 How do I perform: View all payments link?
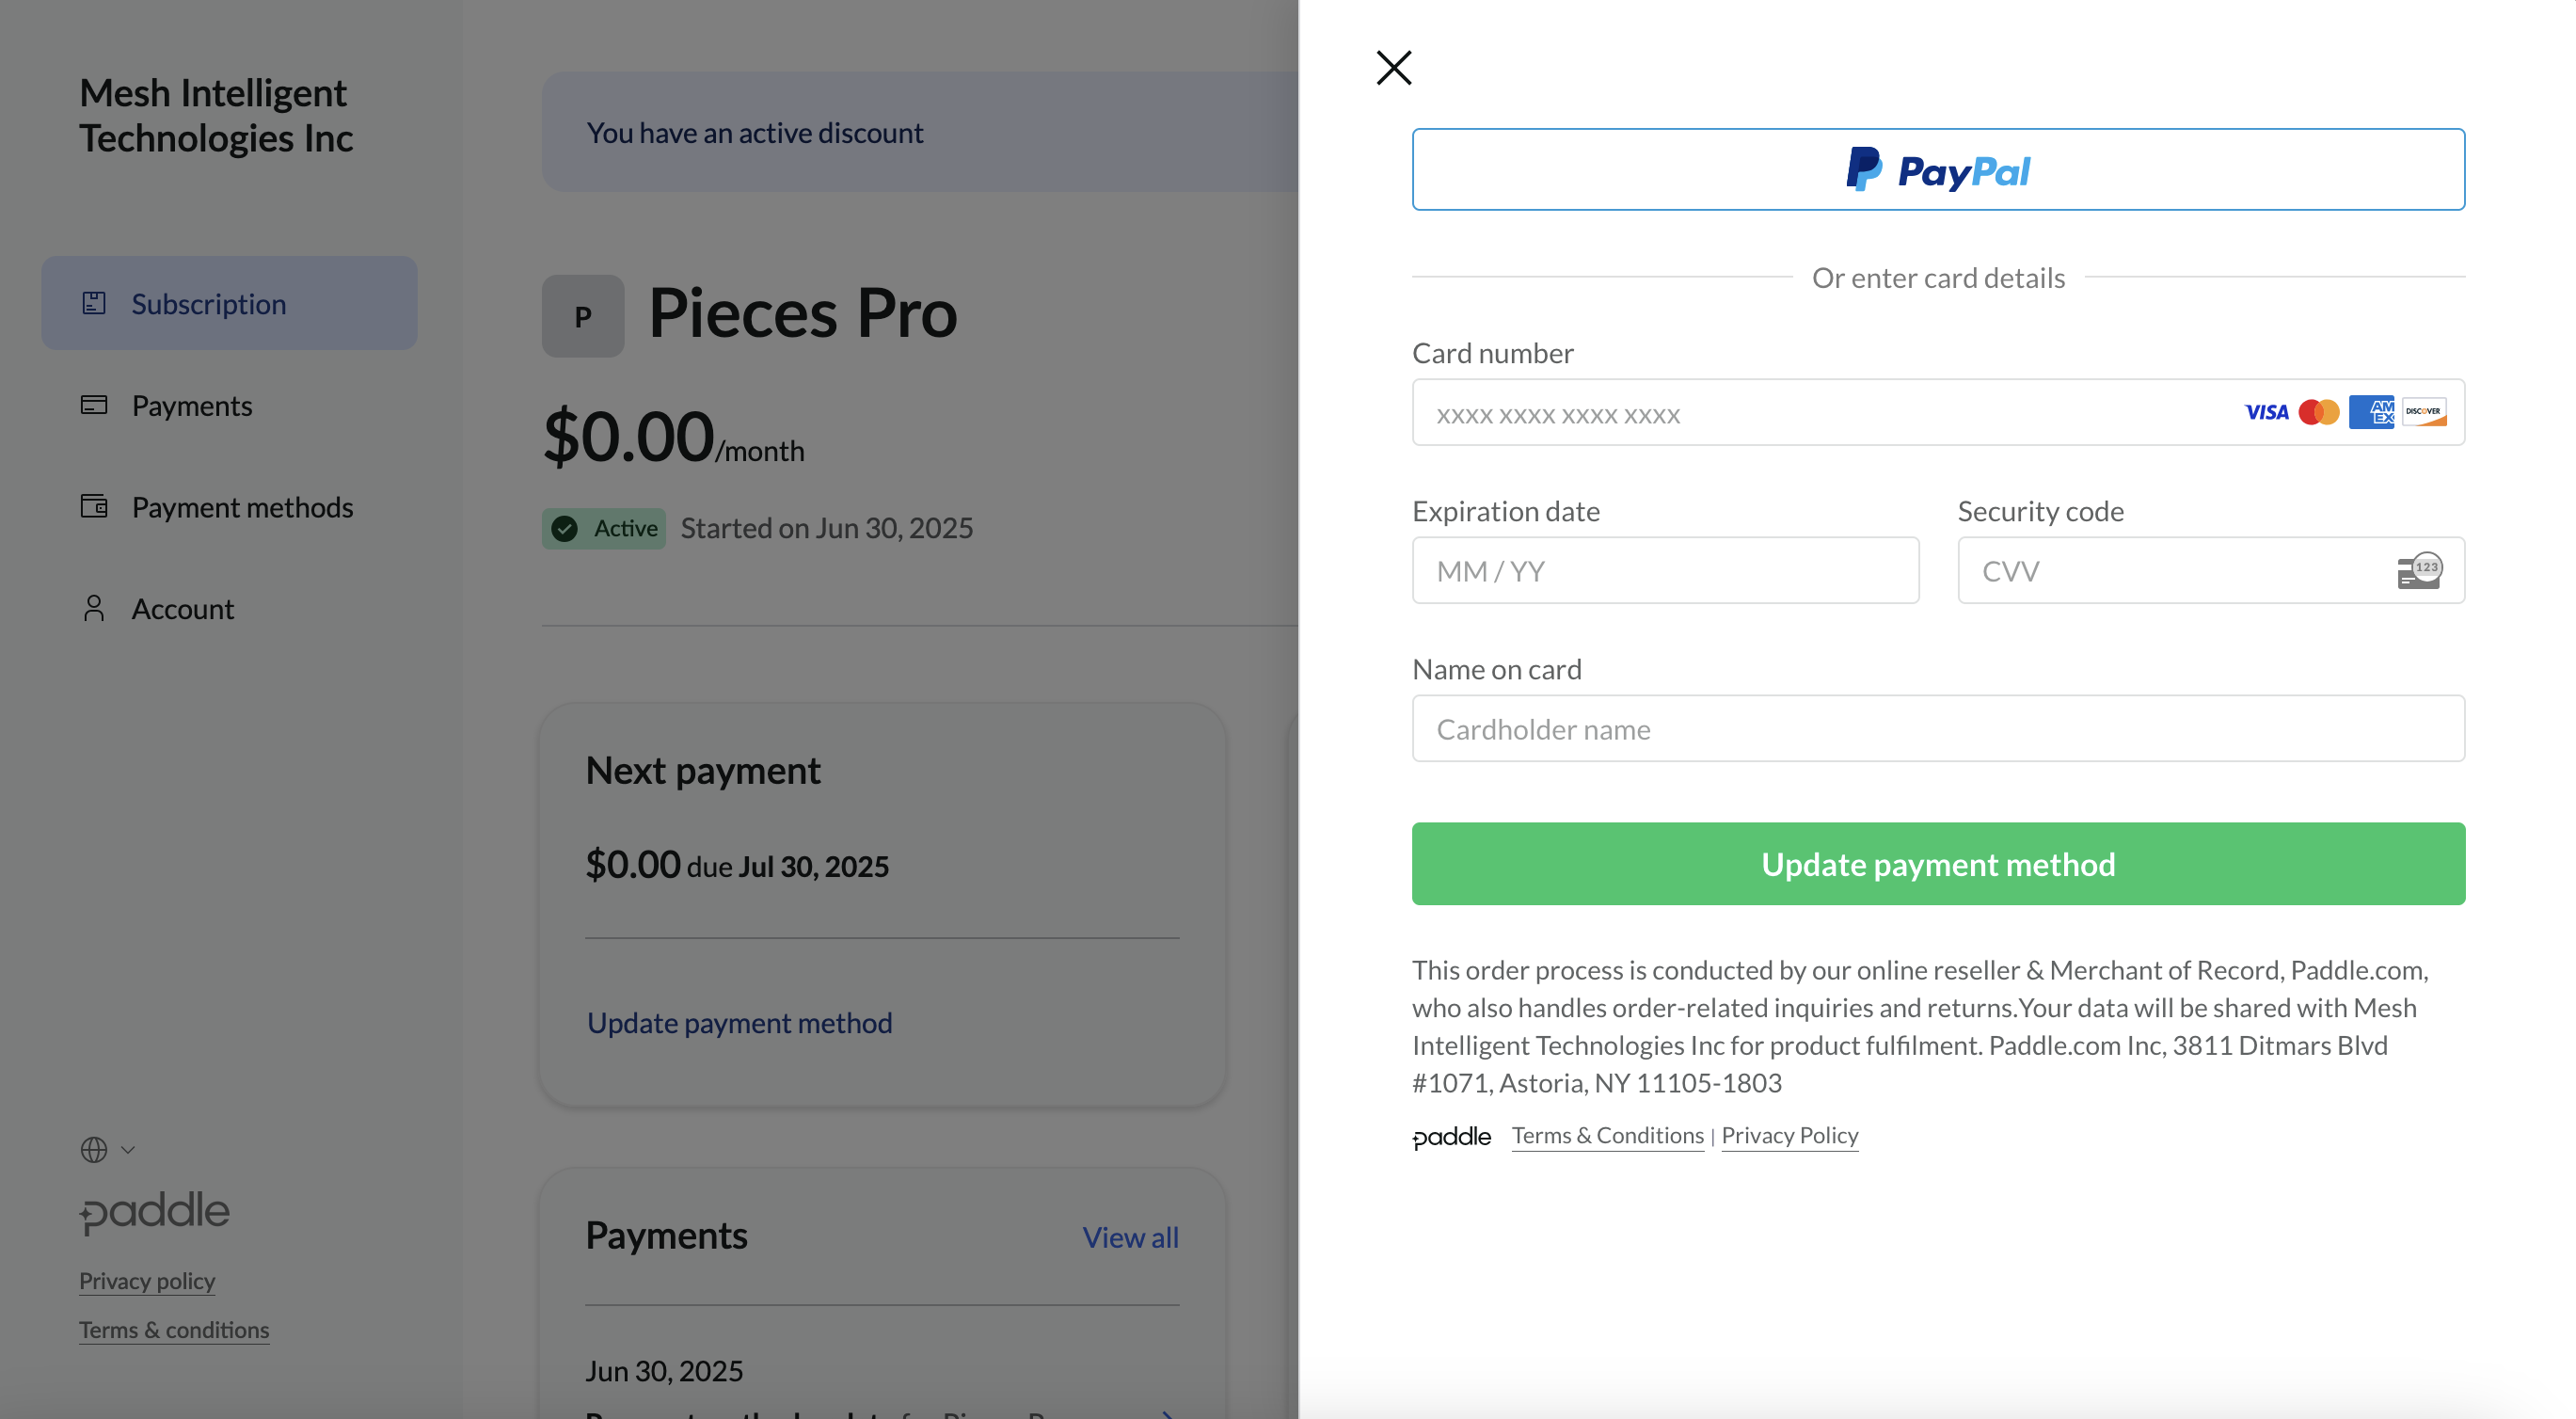click(x=1130, y=1237)
